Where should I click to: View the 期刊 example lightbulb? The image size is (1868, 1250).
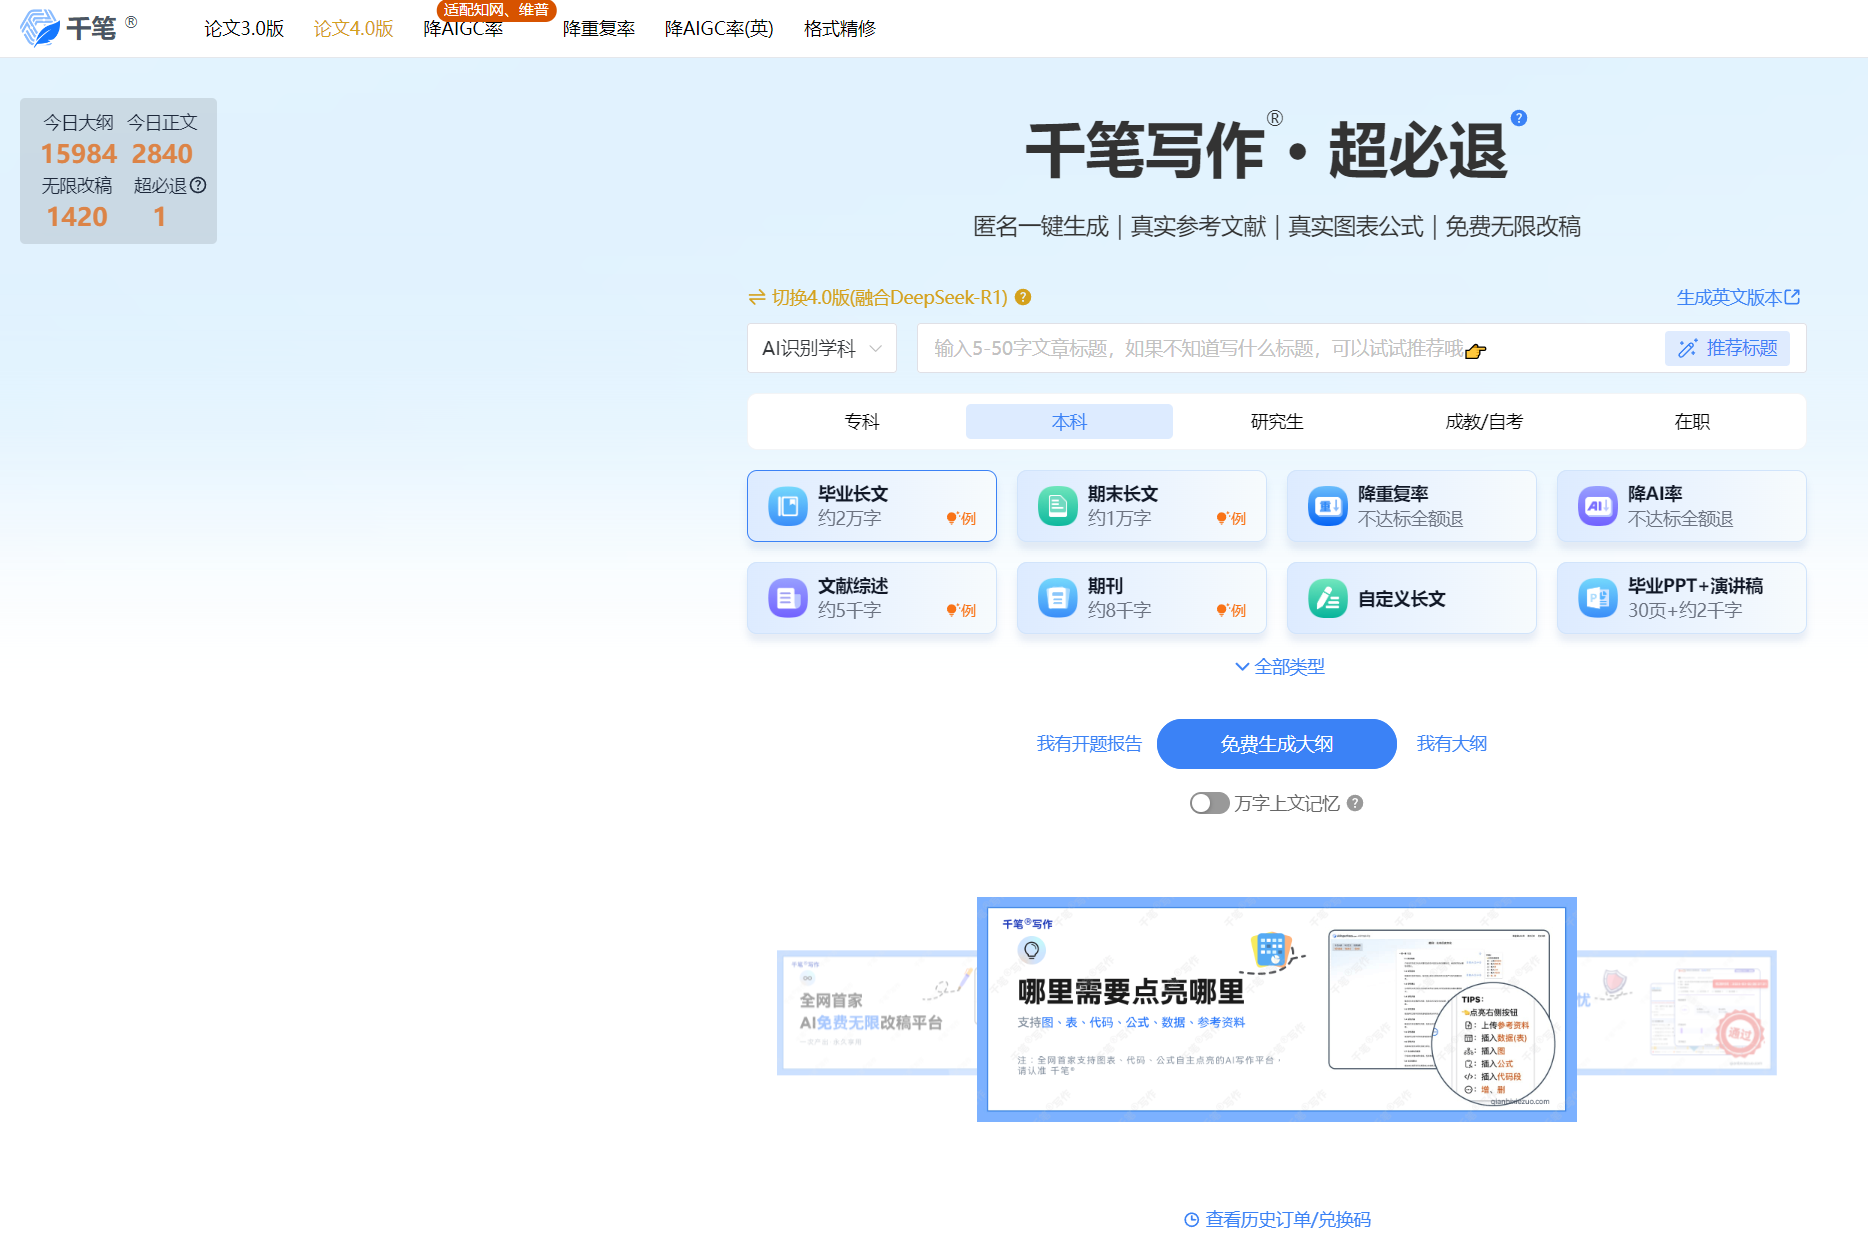coord(1231,610)
